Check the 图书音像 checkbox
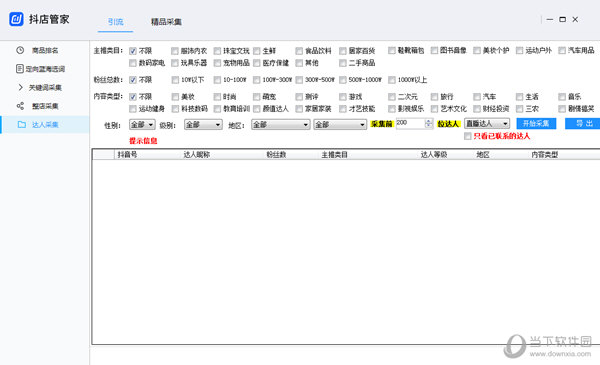The width and height of the screenshot is (600, 365). pos(434,51)
